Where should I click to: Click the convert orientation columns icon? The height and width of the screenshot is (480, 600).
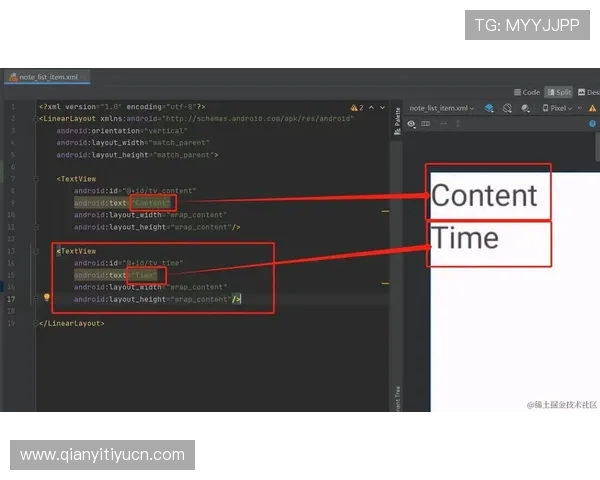(426, 124)
